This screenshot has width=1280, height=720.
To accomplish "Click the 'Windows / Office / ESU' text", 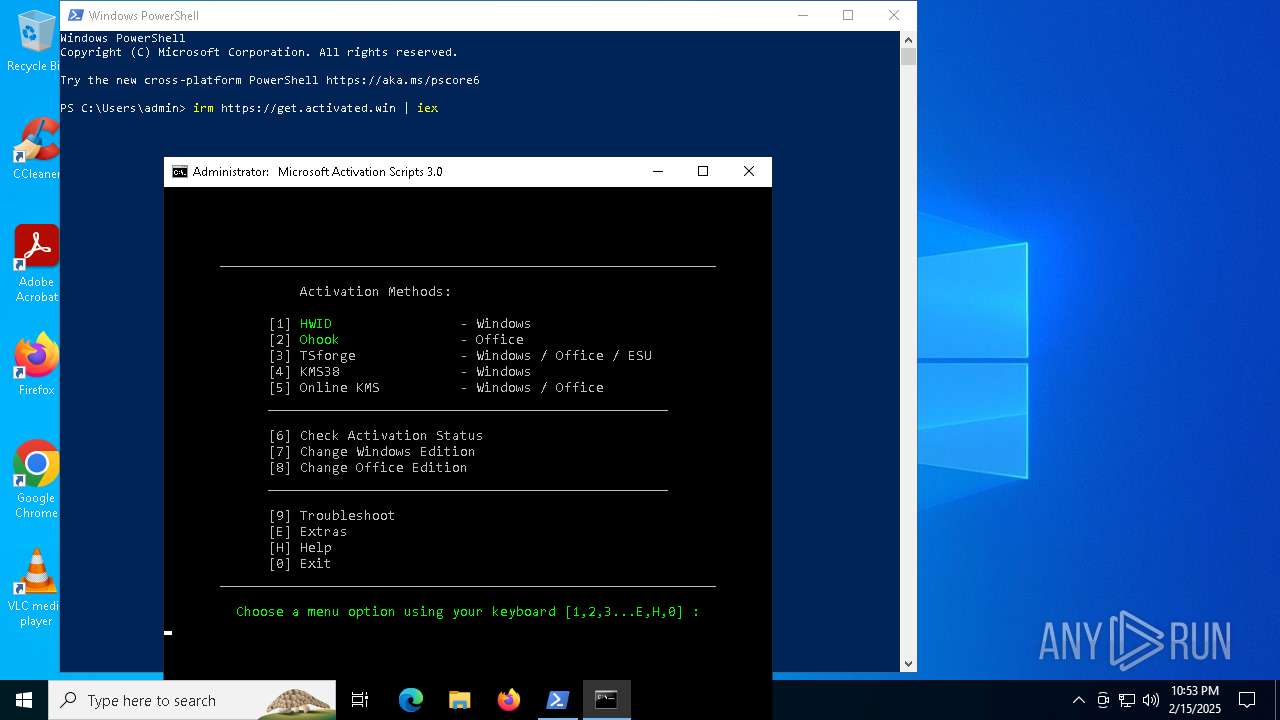I will pos(564,356).
